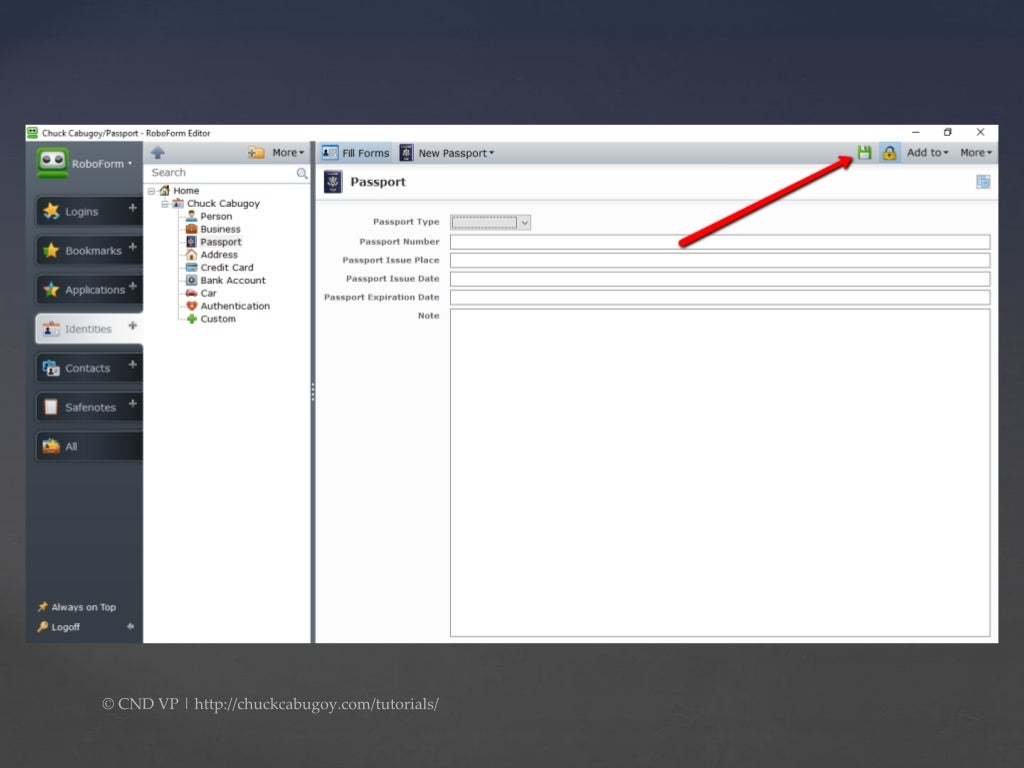The width and height of the screenshot is (1024, 768).
Task: Toggle Always on Top
Action: (x=77, y=607)
